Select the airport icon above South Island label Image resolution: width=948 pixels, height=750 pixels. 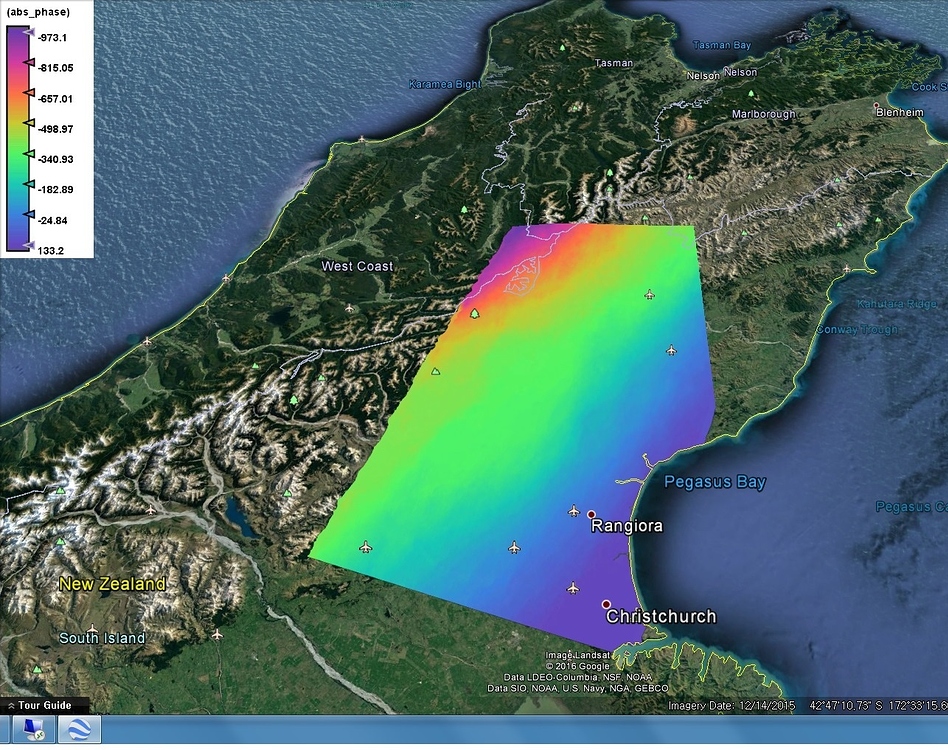(93, 630)
